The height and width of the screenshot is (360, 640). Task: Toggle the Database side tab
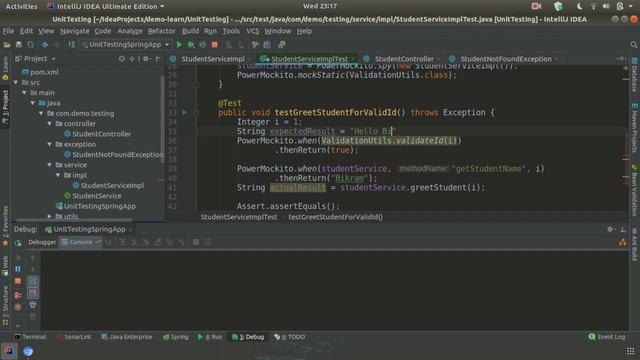click(x=634, y=75)
